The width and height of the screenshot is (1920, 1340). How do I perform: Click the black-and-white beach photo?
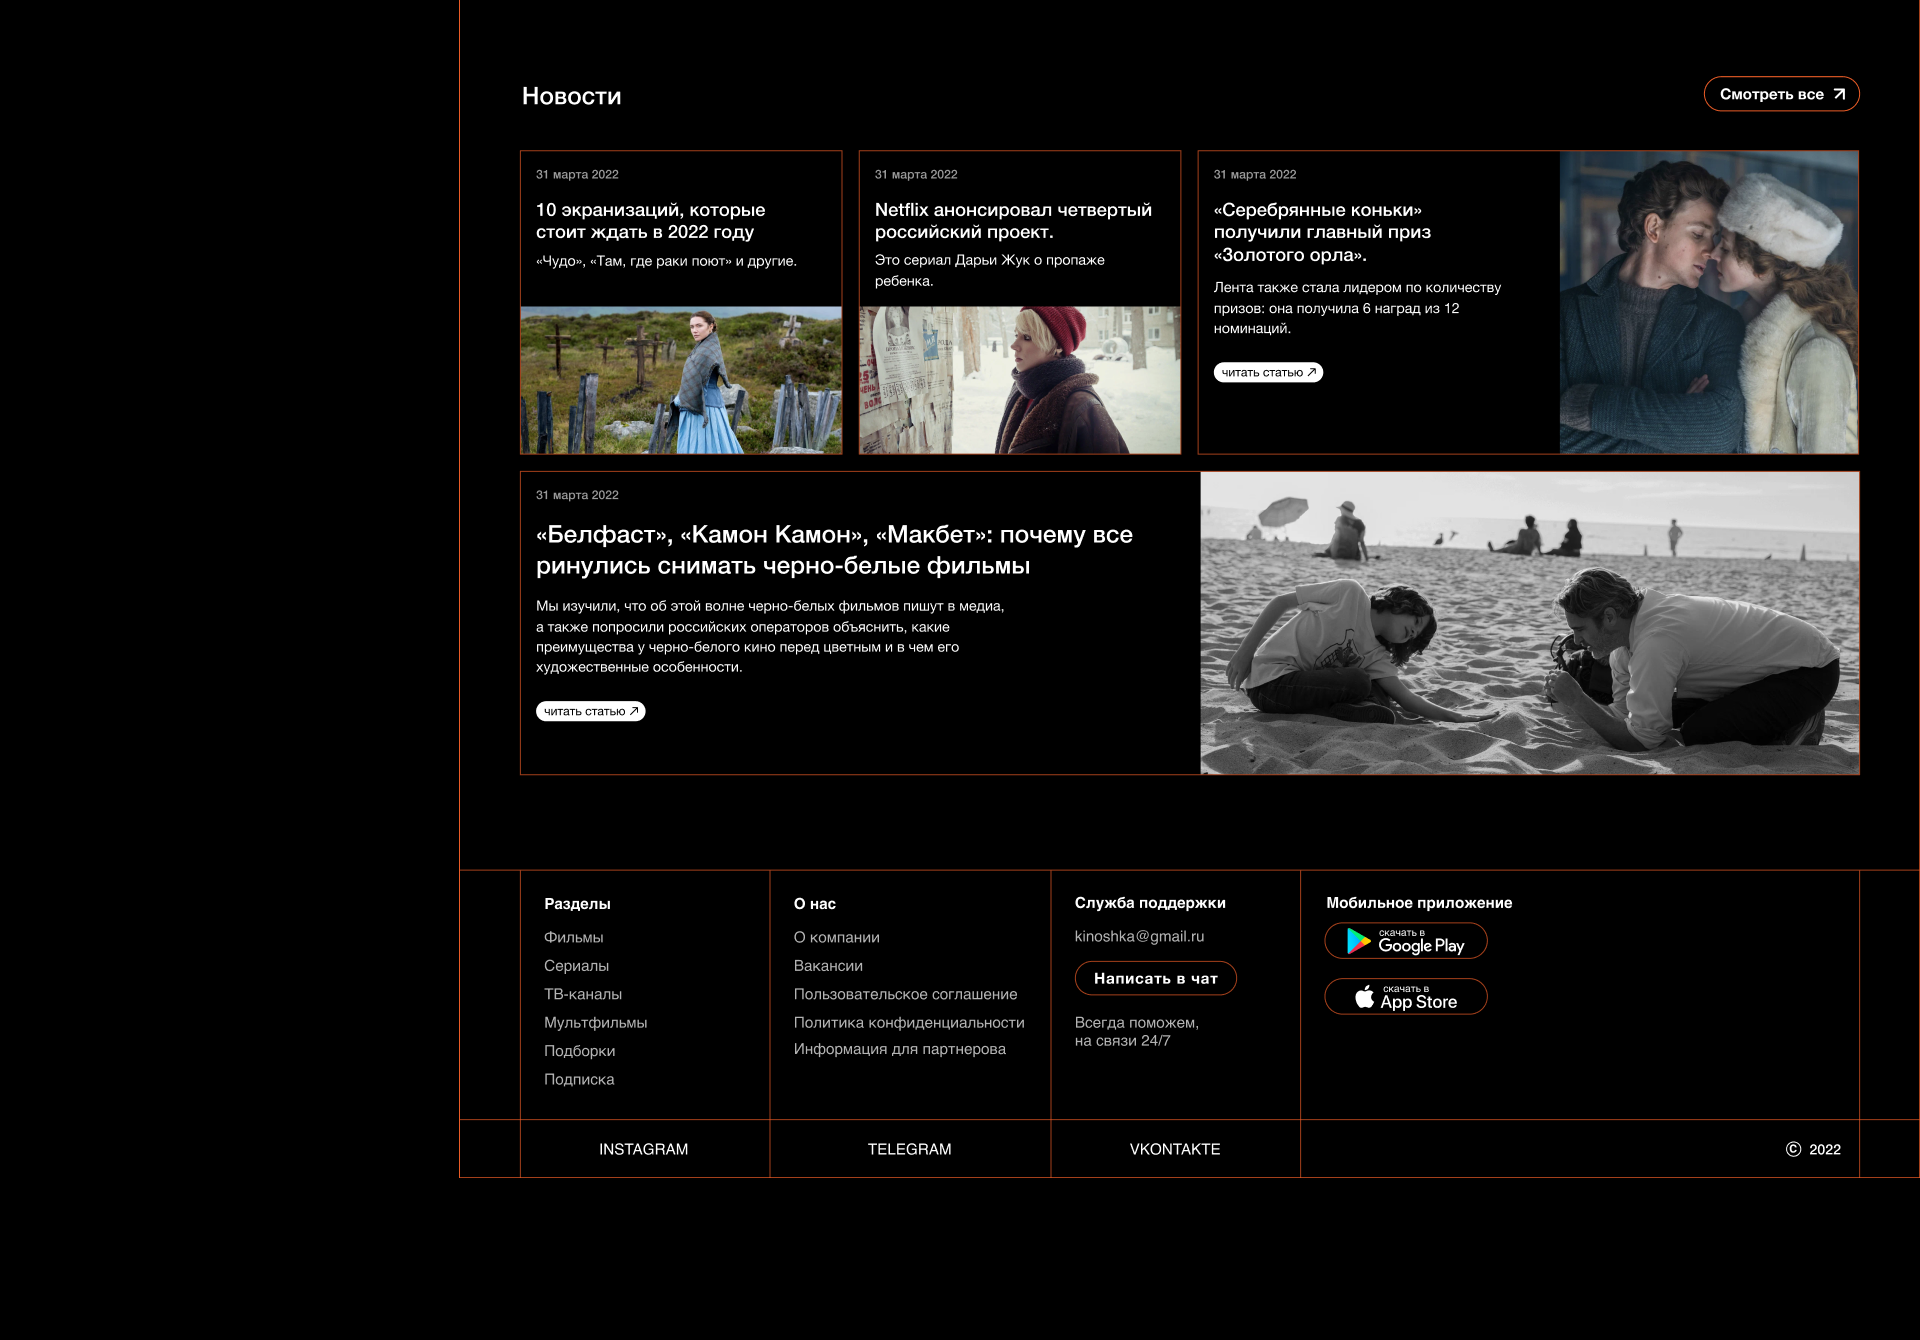click(1529, 623)
